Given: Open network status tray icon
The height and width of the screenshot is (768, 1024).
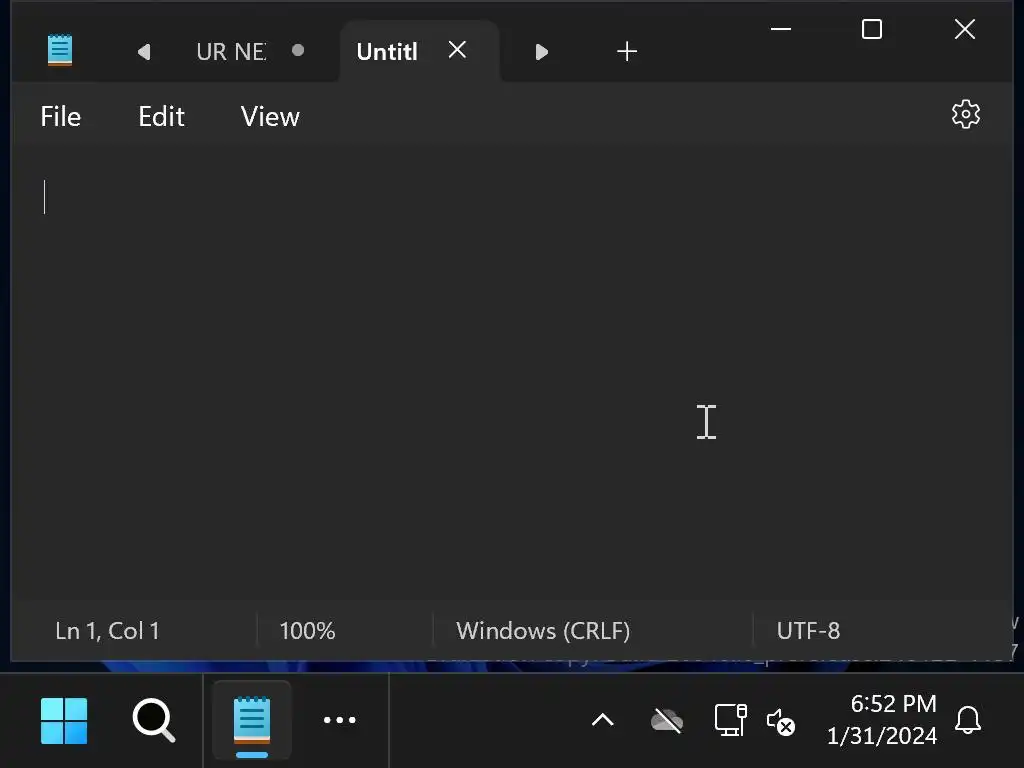Looking at the screenshot, I should (730, 720).
